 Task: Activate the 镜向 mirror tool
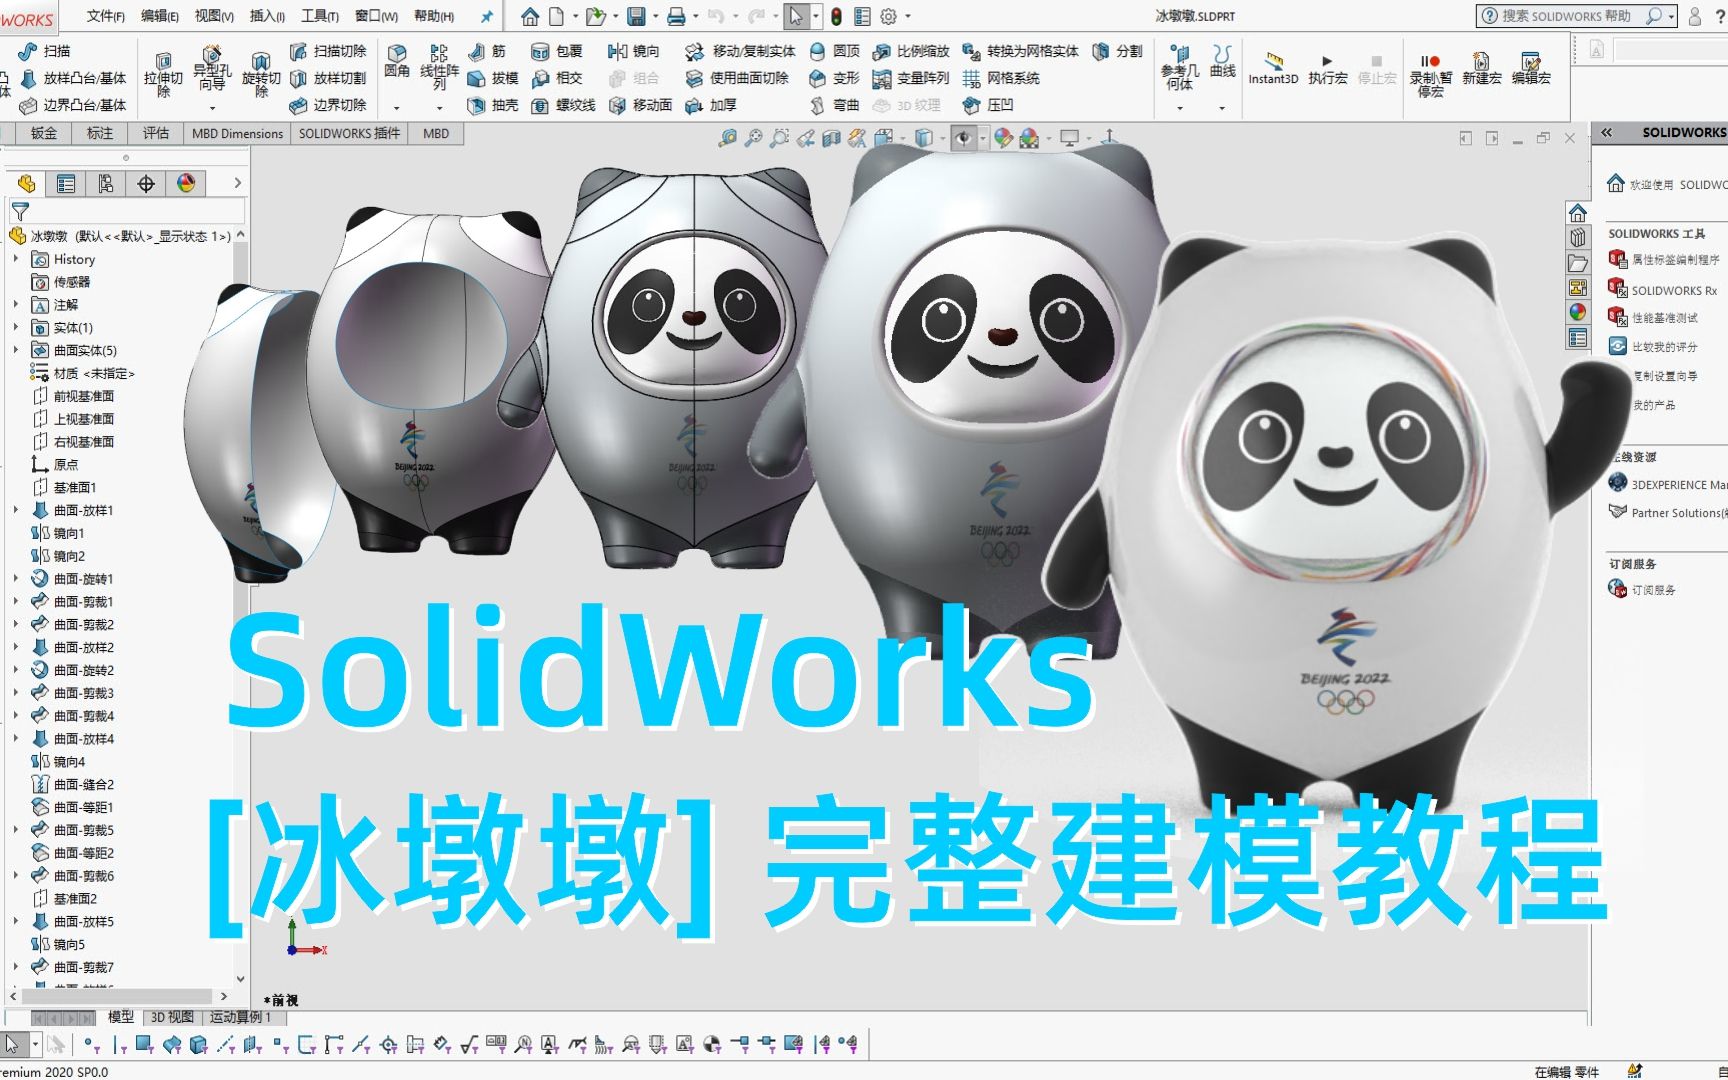[x=620, y=51]
